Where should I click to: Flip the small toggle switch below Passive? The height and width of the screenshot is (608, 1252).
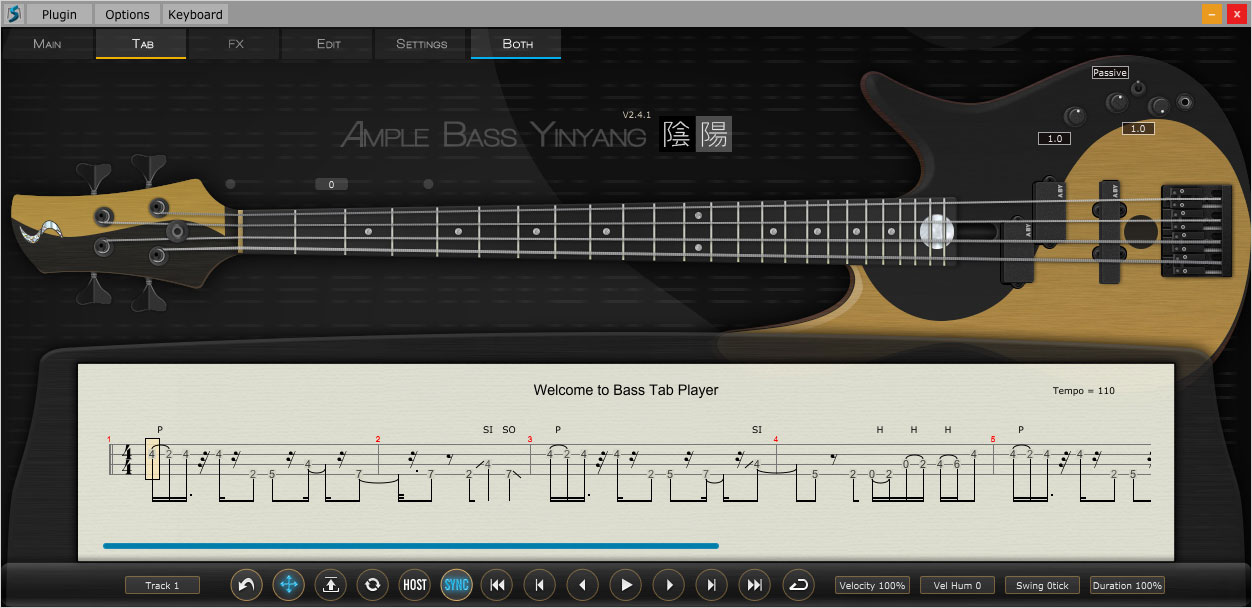coord(1138,88)
